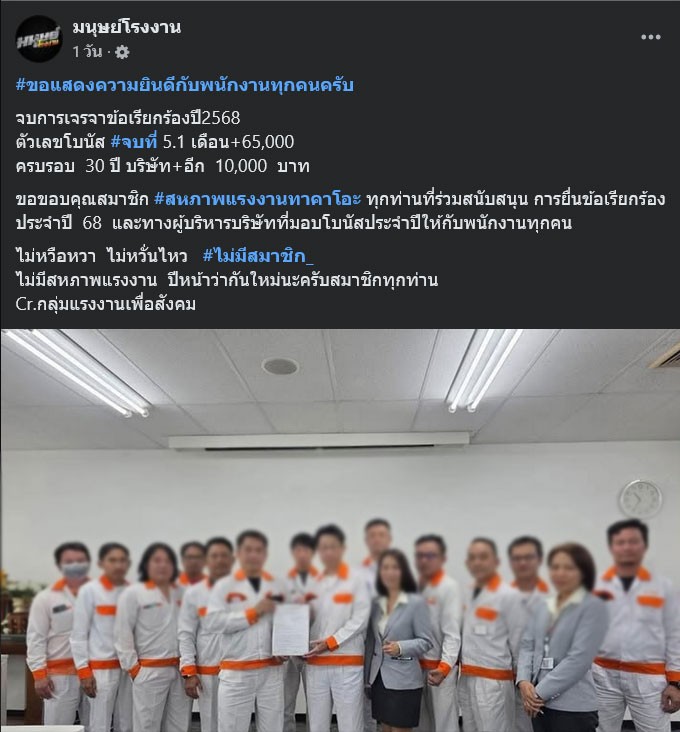This screenshot has height=732, width=680.
Task: Follow the #จบที่ hashtag link
Action: click(x=134, y=142)
